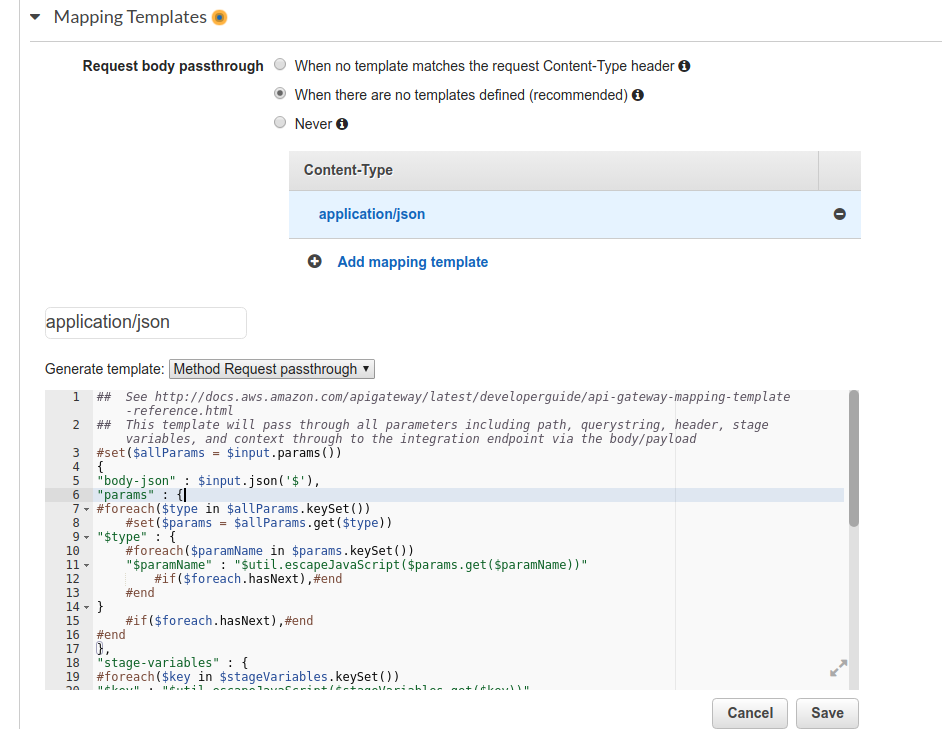Open the Generate template dropdown
The width and height of the screenshot is (942, 737).
click(272, 369)
